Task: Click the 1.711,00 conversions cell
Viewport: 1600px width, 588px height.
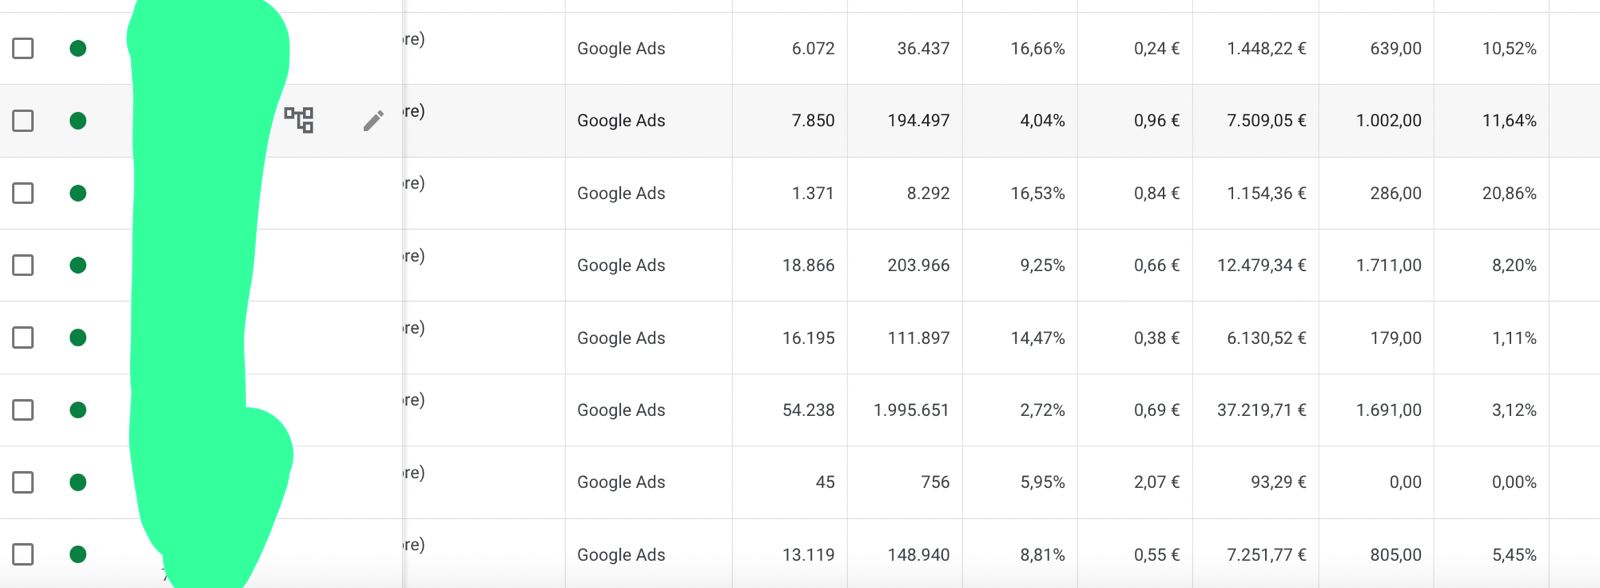Action: [1389, 265]
